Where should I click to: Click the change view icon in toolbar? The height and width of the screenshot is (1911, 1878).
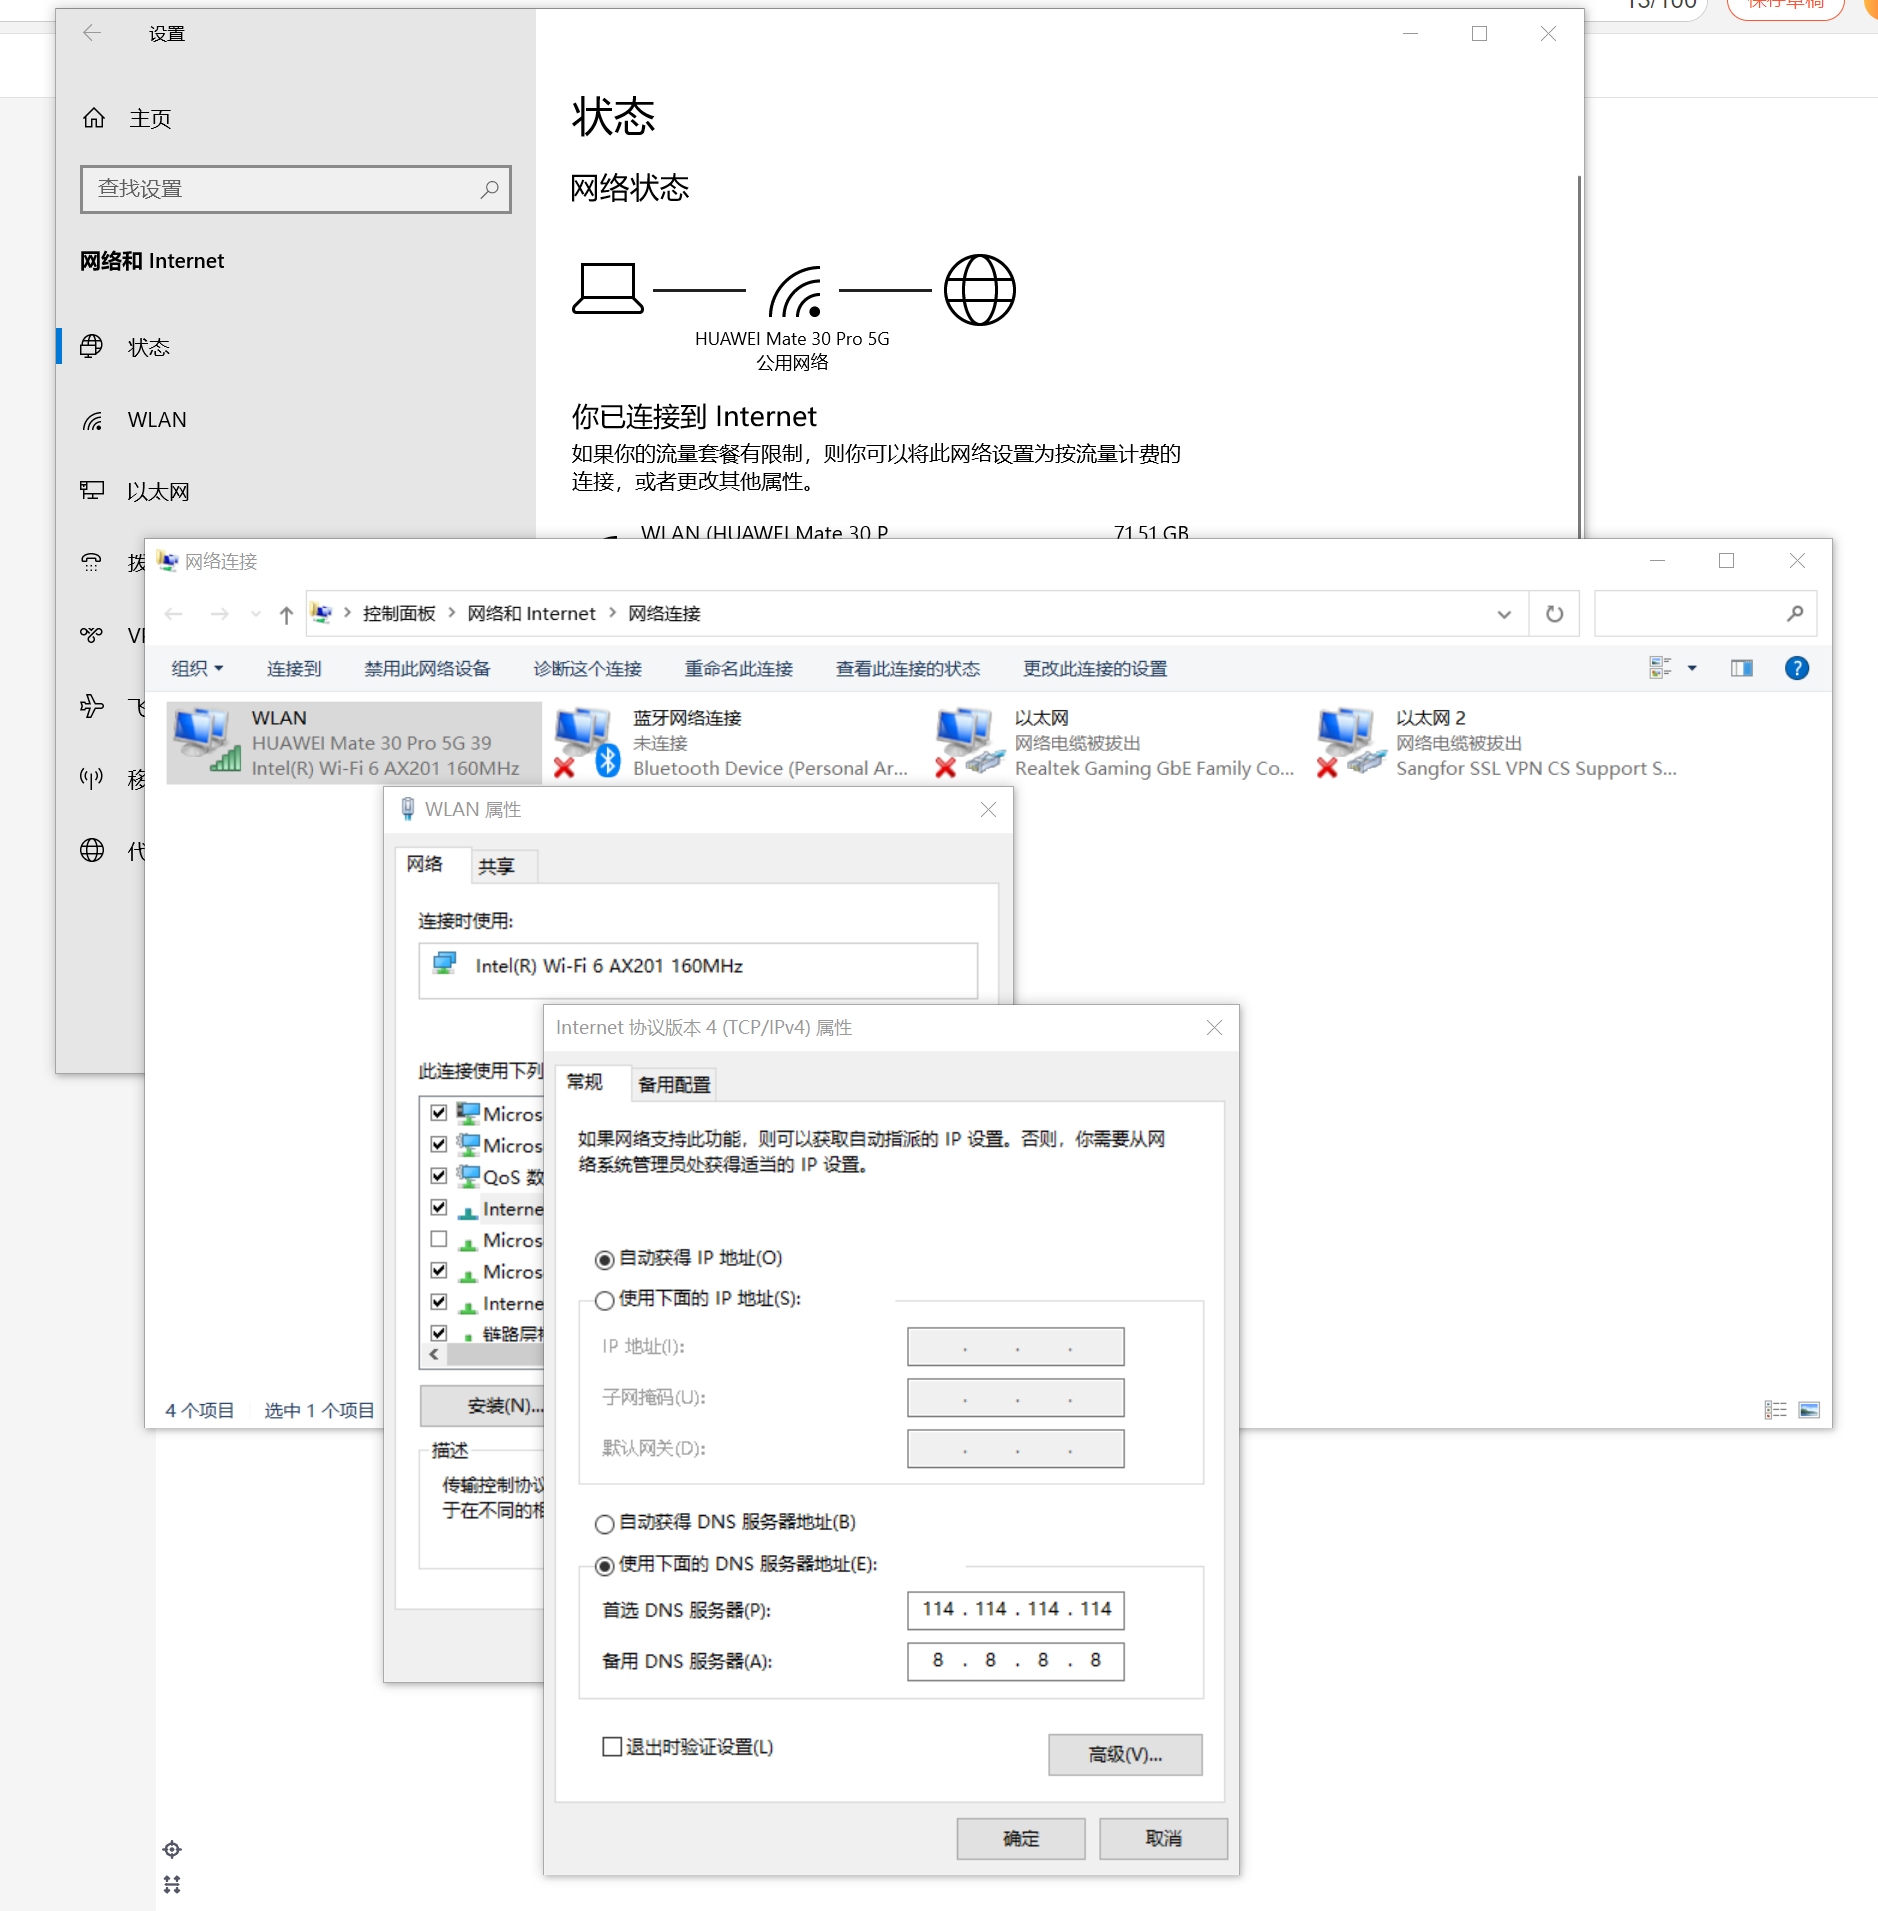[x=1660, y=668]
